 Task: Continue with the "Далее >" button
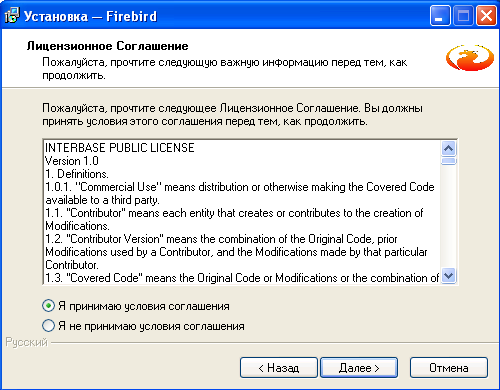(x=359, y=368)
